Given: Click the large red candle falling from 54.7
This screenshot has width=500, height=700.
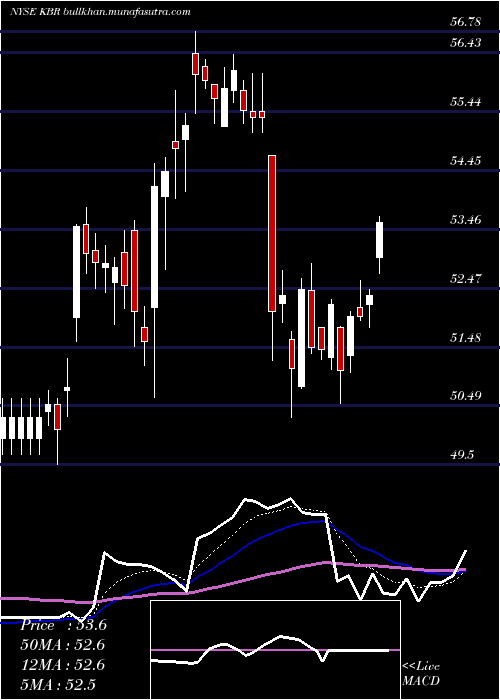Looking at the screenshot, I should (272, 233).
